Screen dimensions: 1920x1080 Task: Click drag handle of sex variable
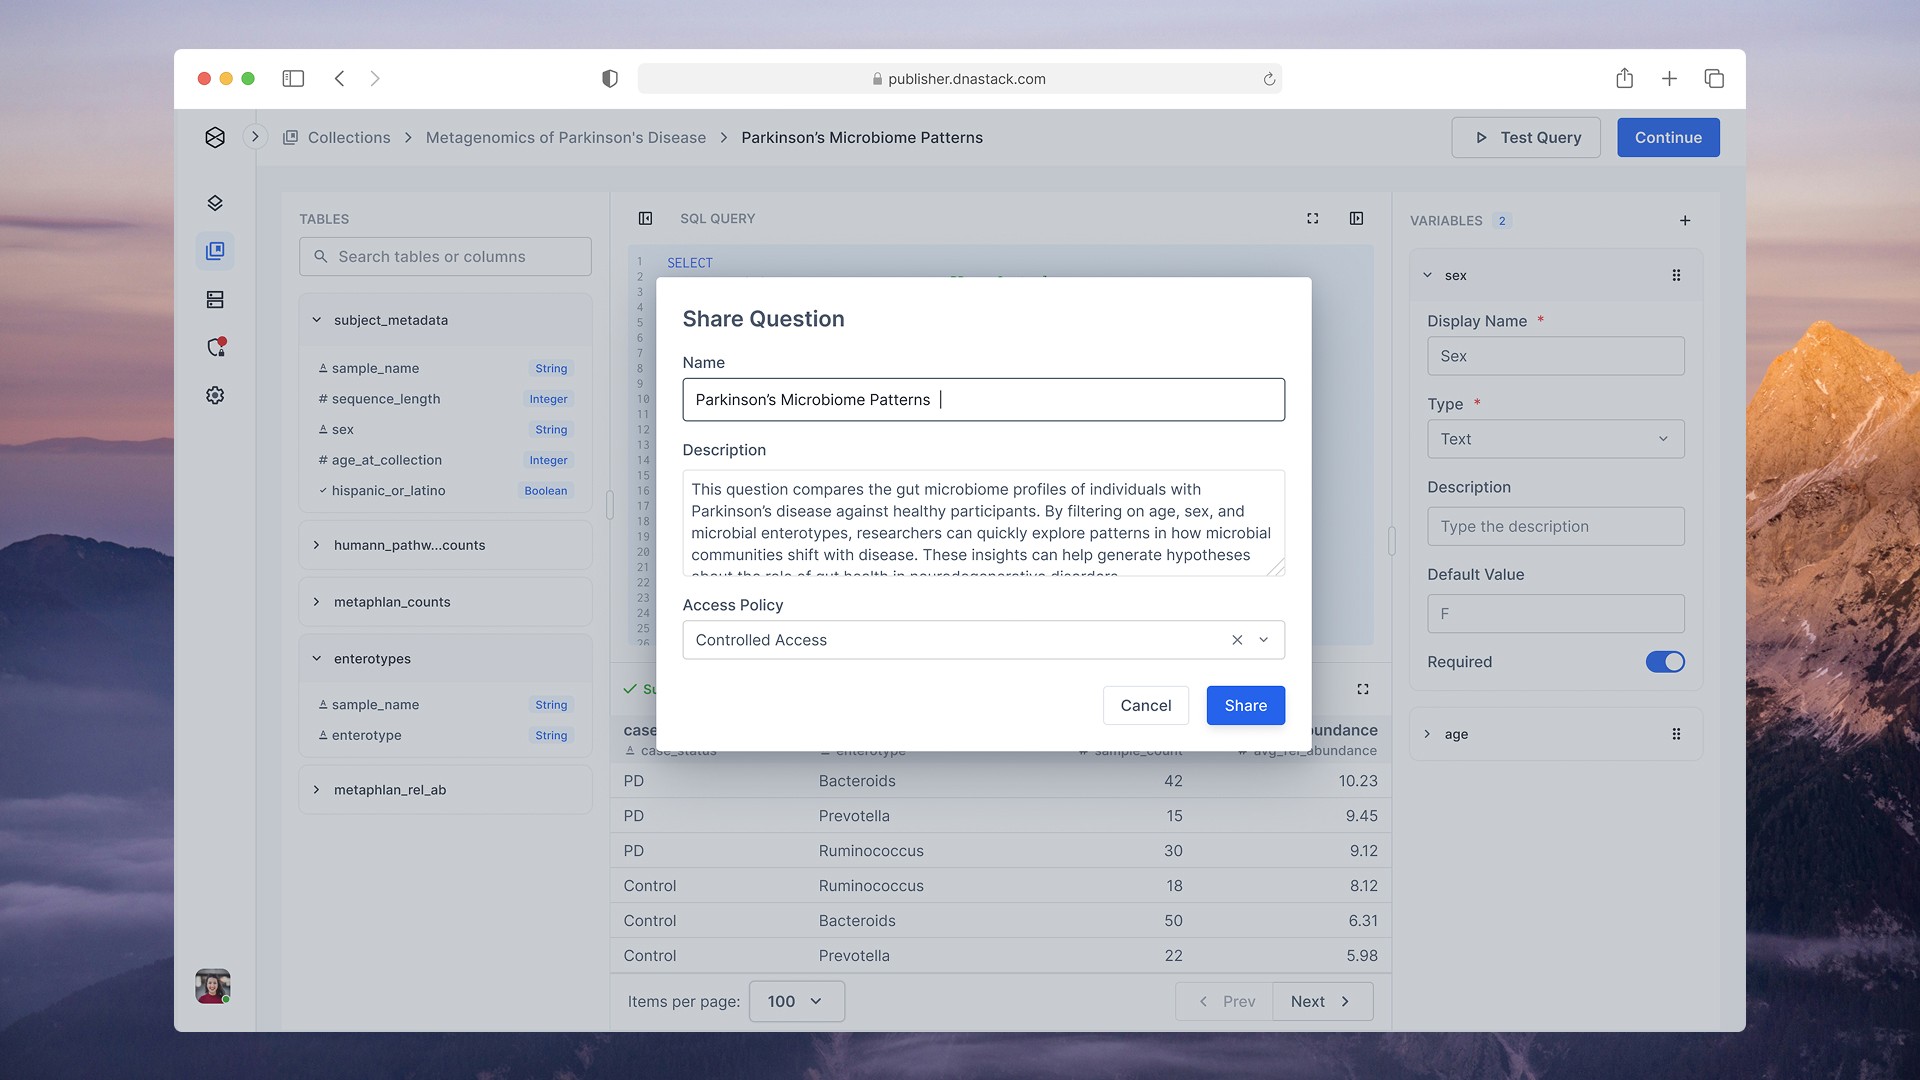click(1676, 275)
